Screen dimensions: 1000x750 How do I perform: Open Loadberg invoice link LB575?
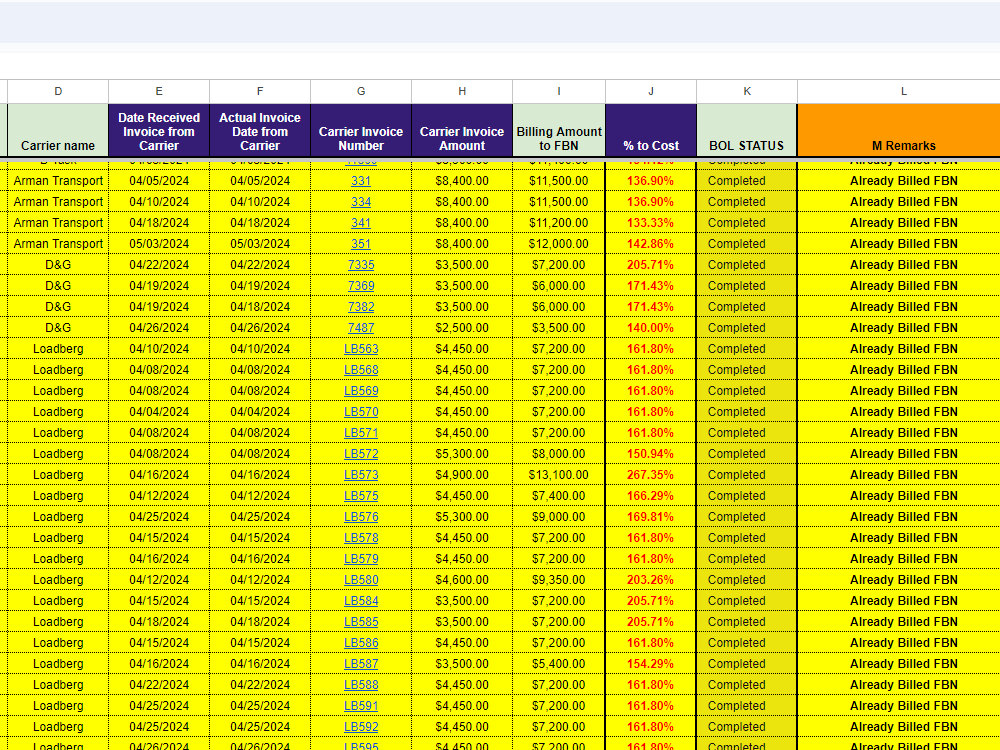pos(361,496)
